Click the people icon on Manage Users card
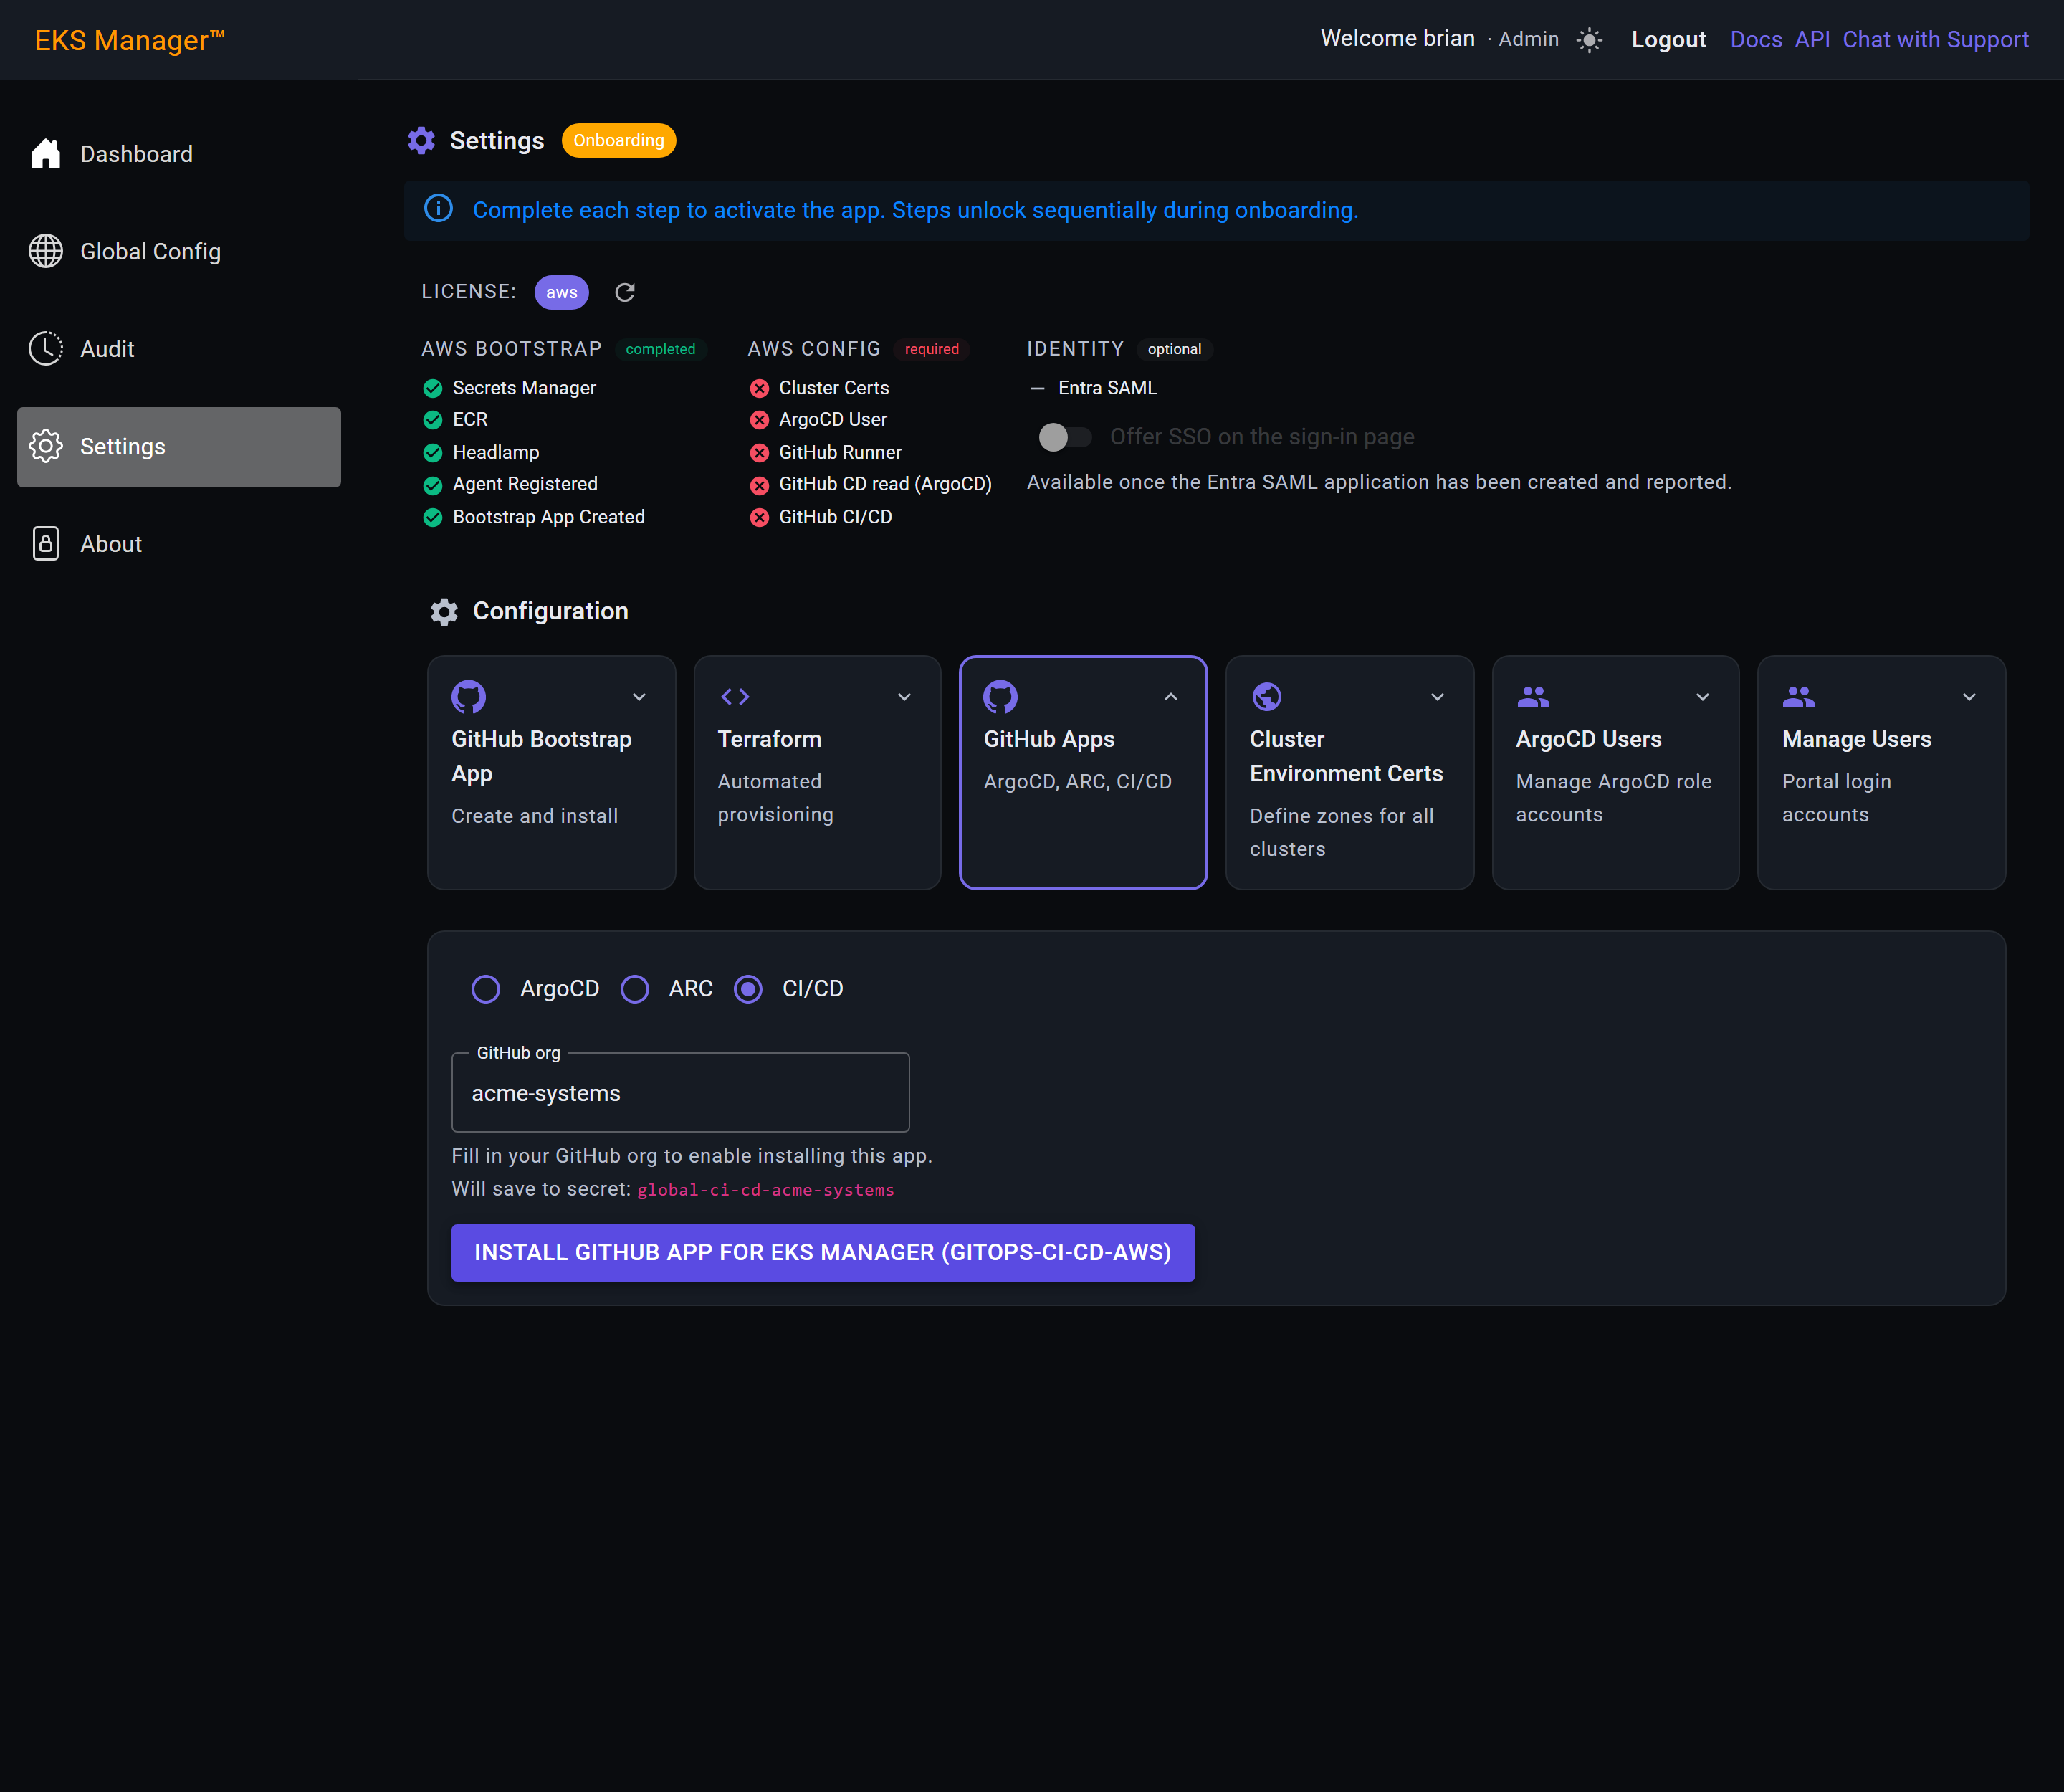The height and width of the screenshot is (1792, 2064). pyautogui.click(x=1799, y=696)
